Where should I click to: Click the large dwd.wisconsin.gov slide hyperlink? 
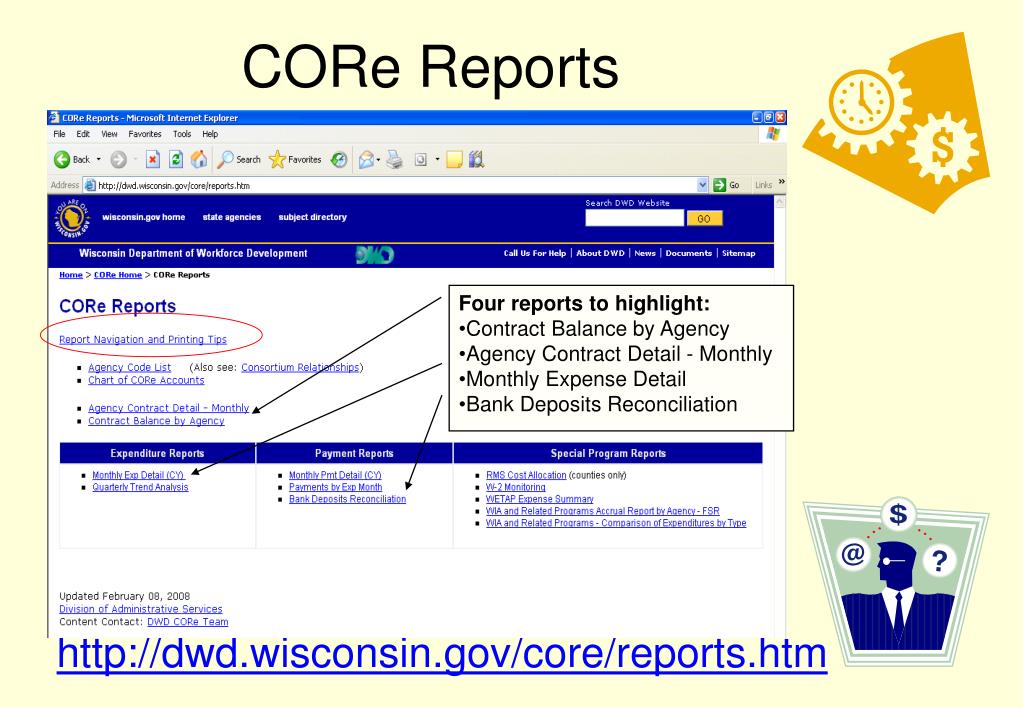(x=442, y=654)
